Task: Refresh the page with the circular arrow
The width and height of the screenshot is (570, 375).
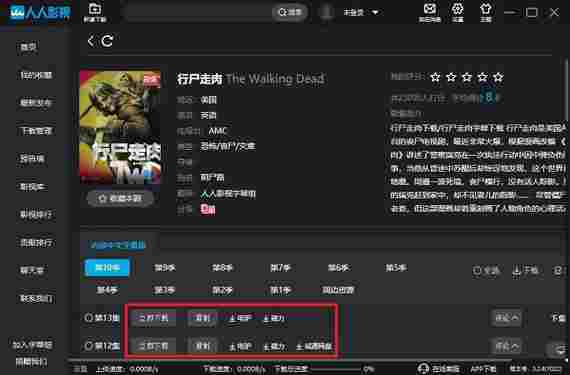Action: pos(107,41)
